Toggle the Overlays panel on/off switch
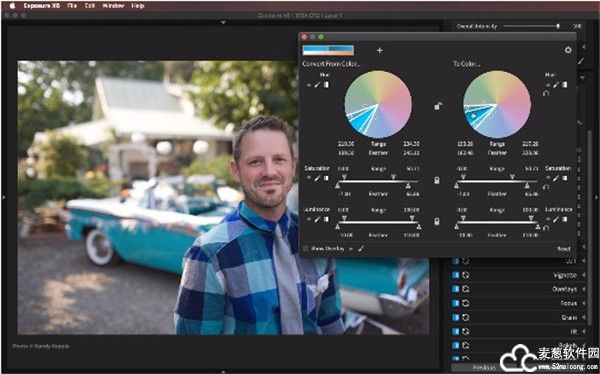The height and width of the screenshot is (374, 600). (455, 289)
